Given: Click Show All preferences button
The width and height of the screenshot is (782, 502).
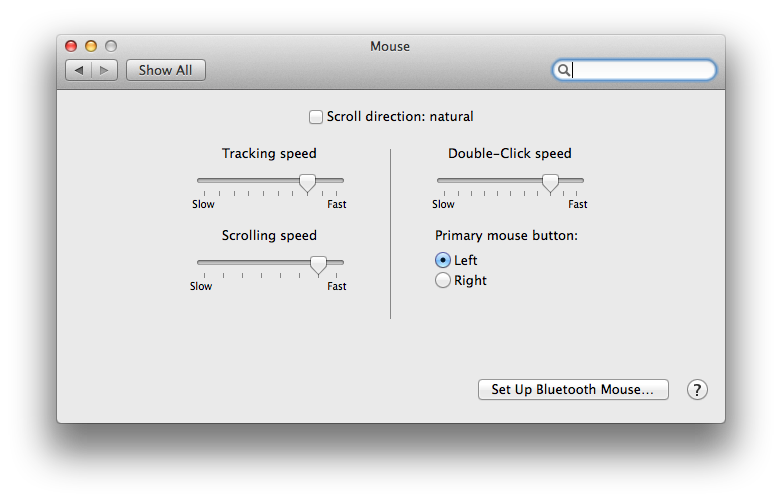Looking at the screenshot, I should [166, 70].
